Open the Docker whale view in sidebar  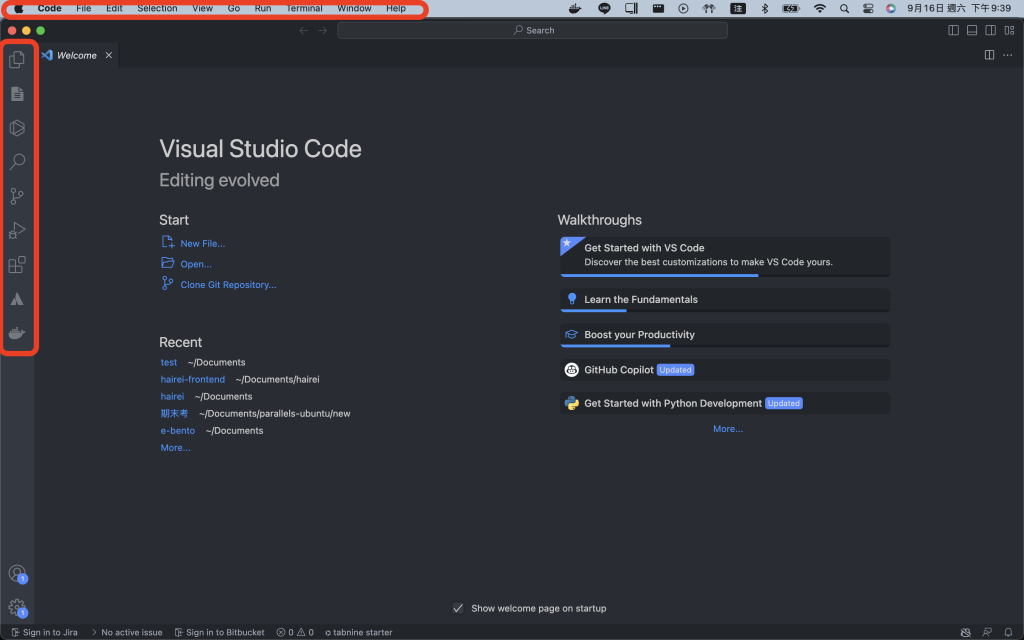pyautogui.click(x=17, y=333)
